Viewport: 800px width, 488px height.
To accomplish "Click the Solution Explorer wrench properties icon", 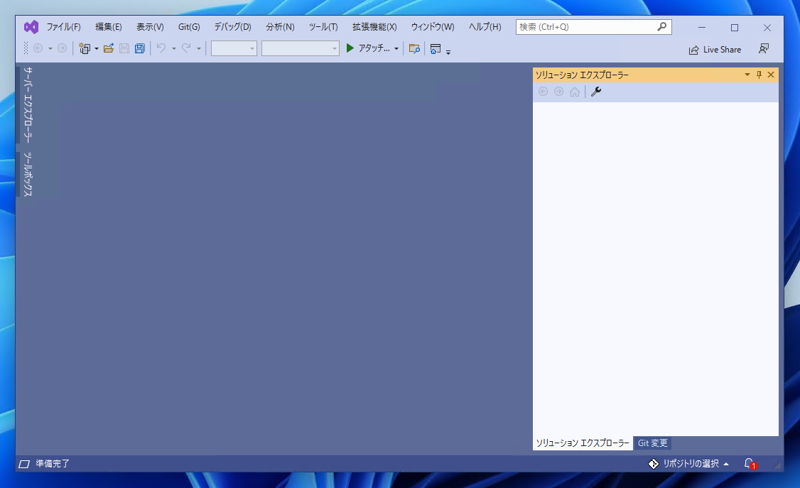I will coord(596,91).
